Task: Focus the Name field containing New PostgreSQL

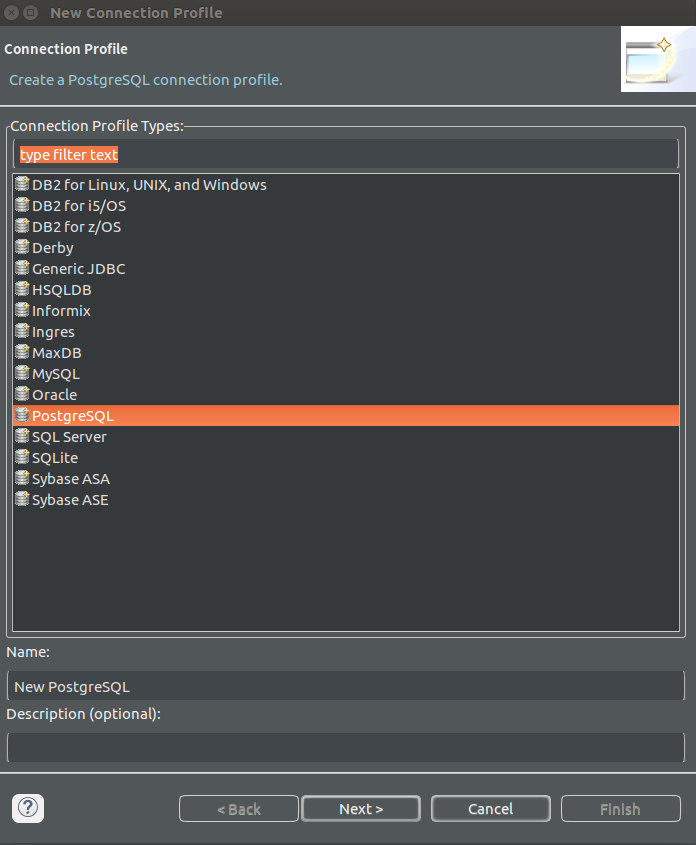Action: pyautogui.click(x=346, y=686)
